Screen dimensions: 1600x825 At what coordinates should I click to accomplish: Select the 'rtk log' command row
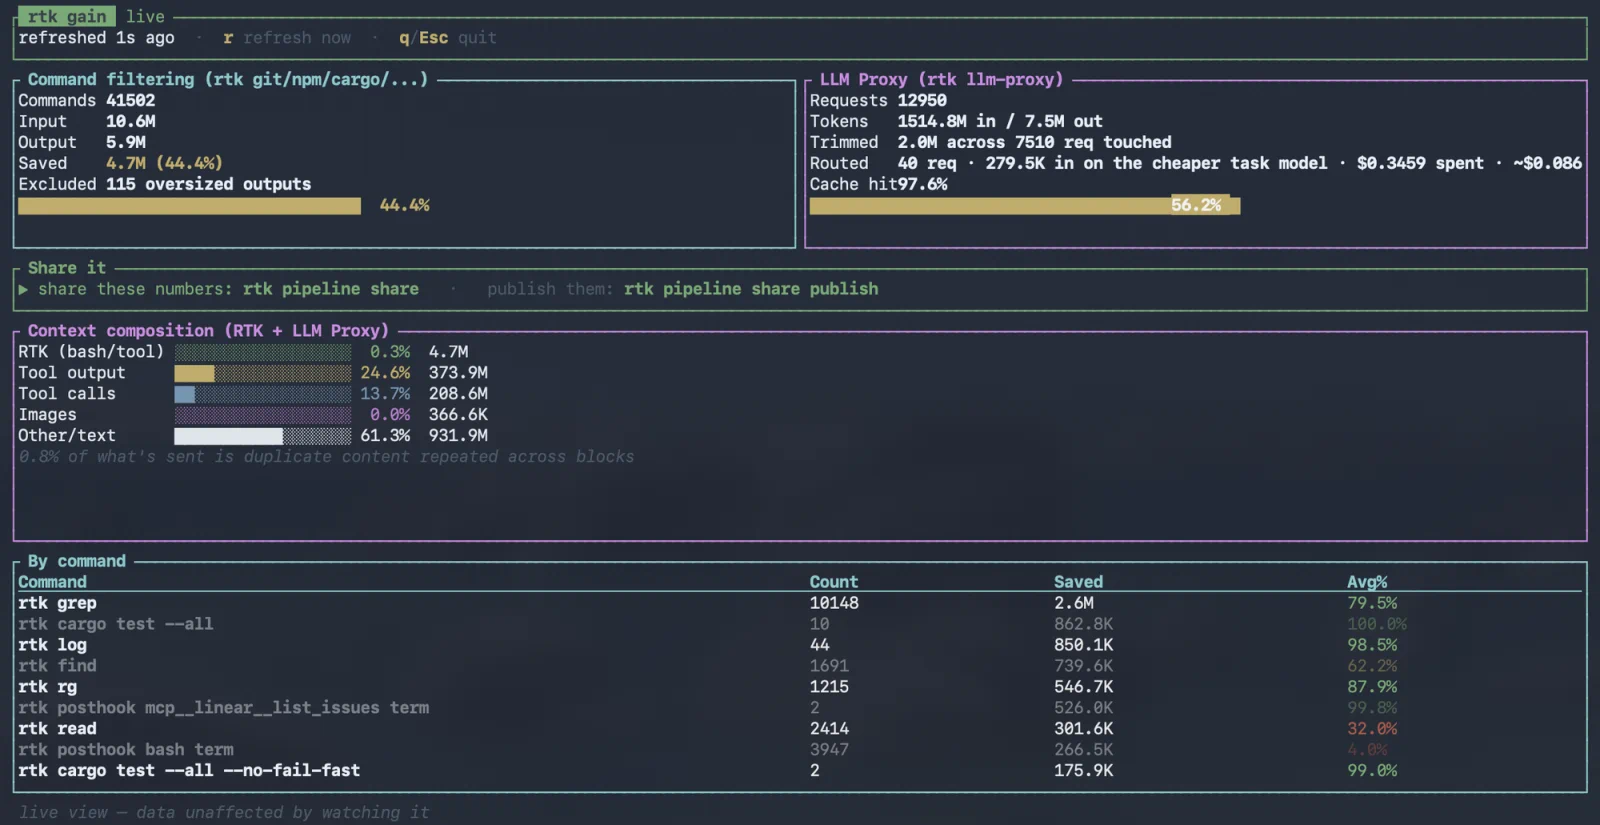tap(800, 645)
